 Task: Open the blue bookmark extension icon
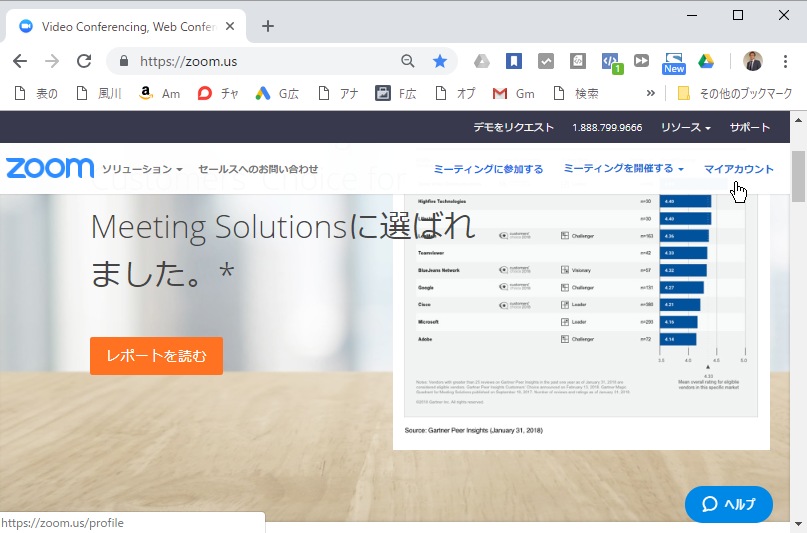[x=514, y=61]
